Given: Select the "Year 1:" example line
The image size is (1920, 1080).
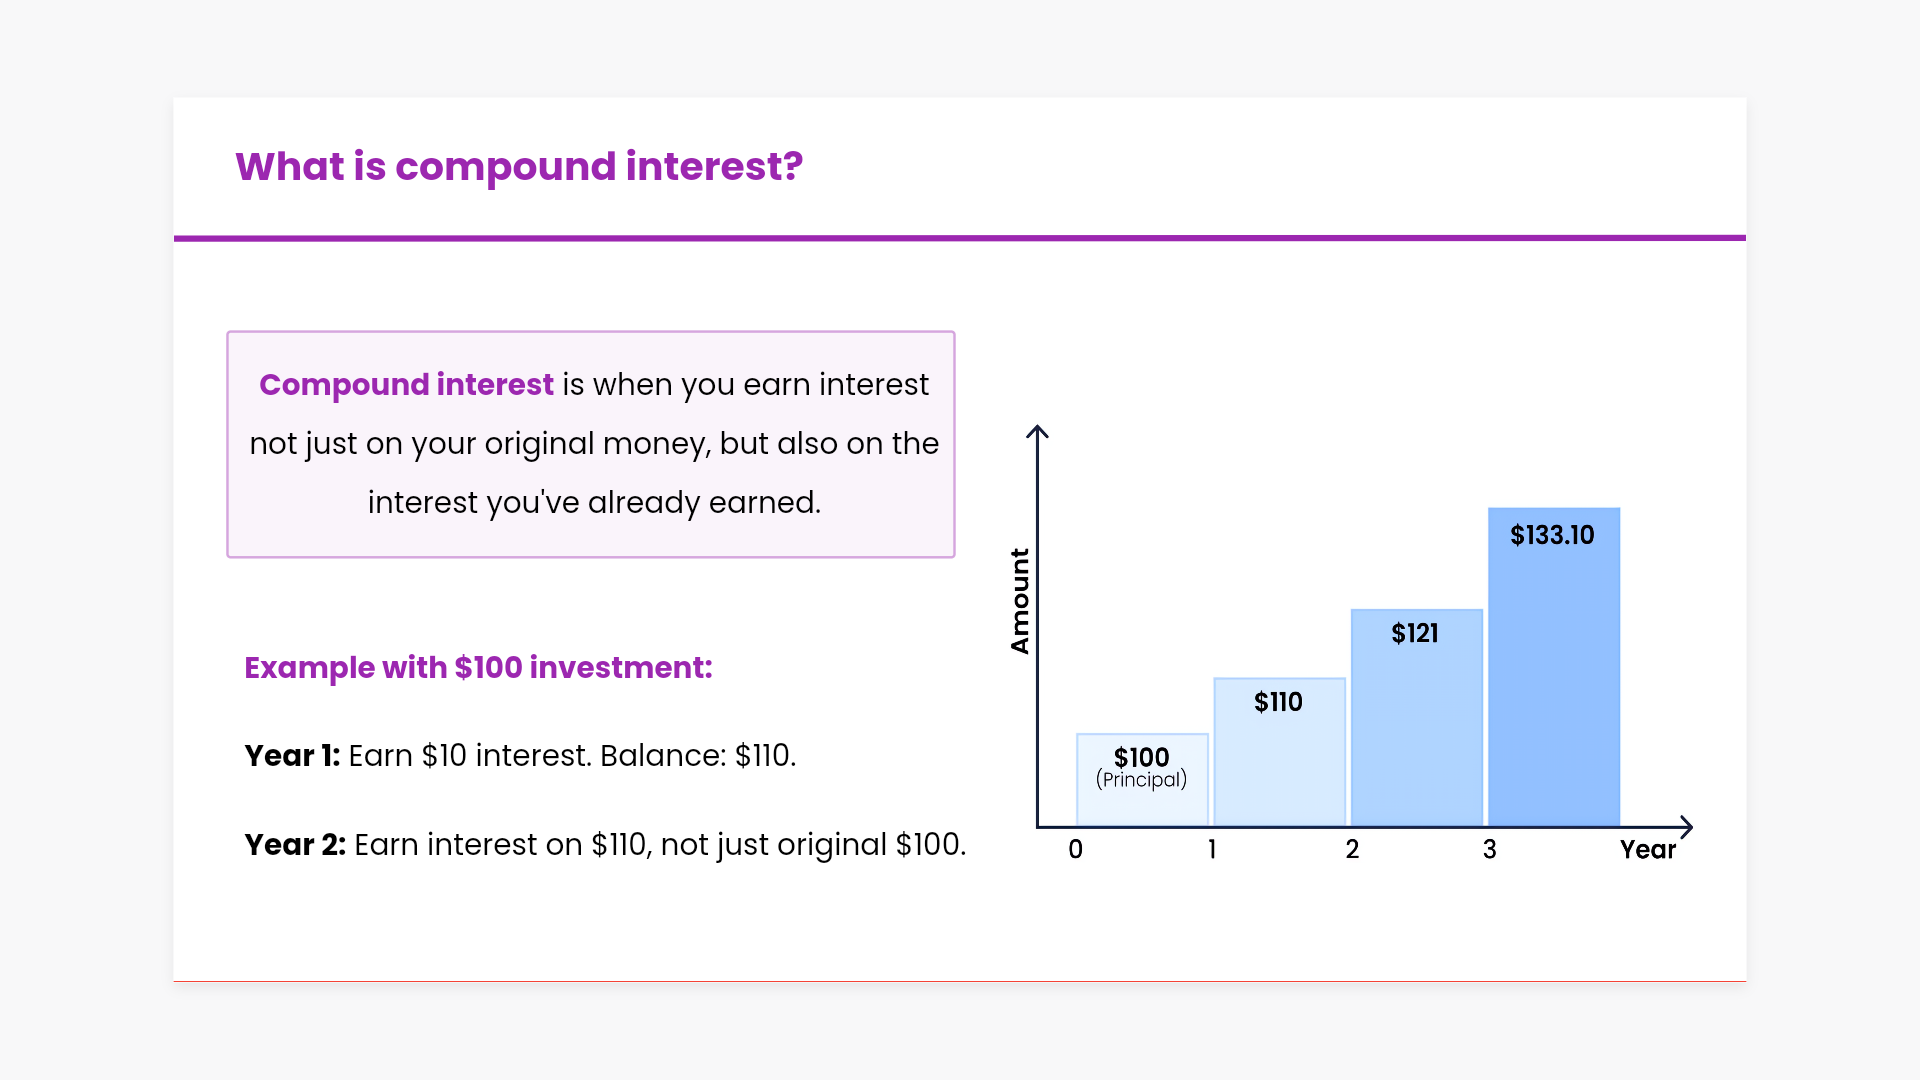Looking at the screenshot, I should (x=520, y=755).
